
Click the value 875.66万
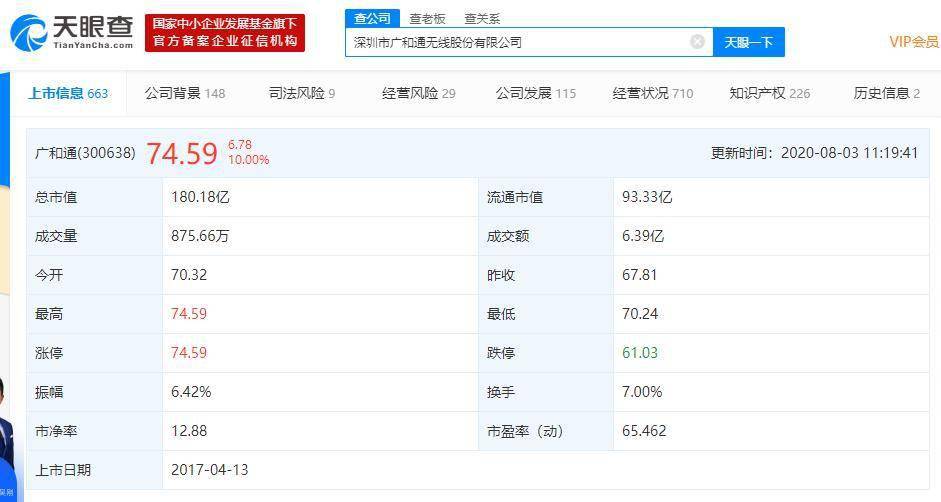200,236
